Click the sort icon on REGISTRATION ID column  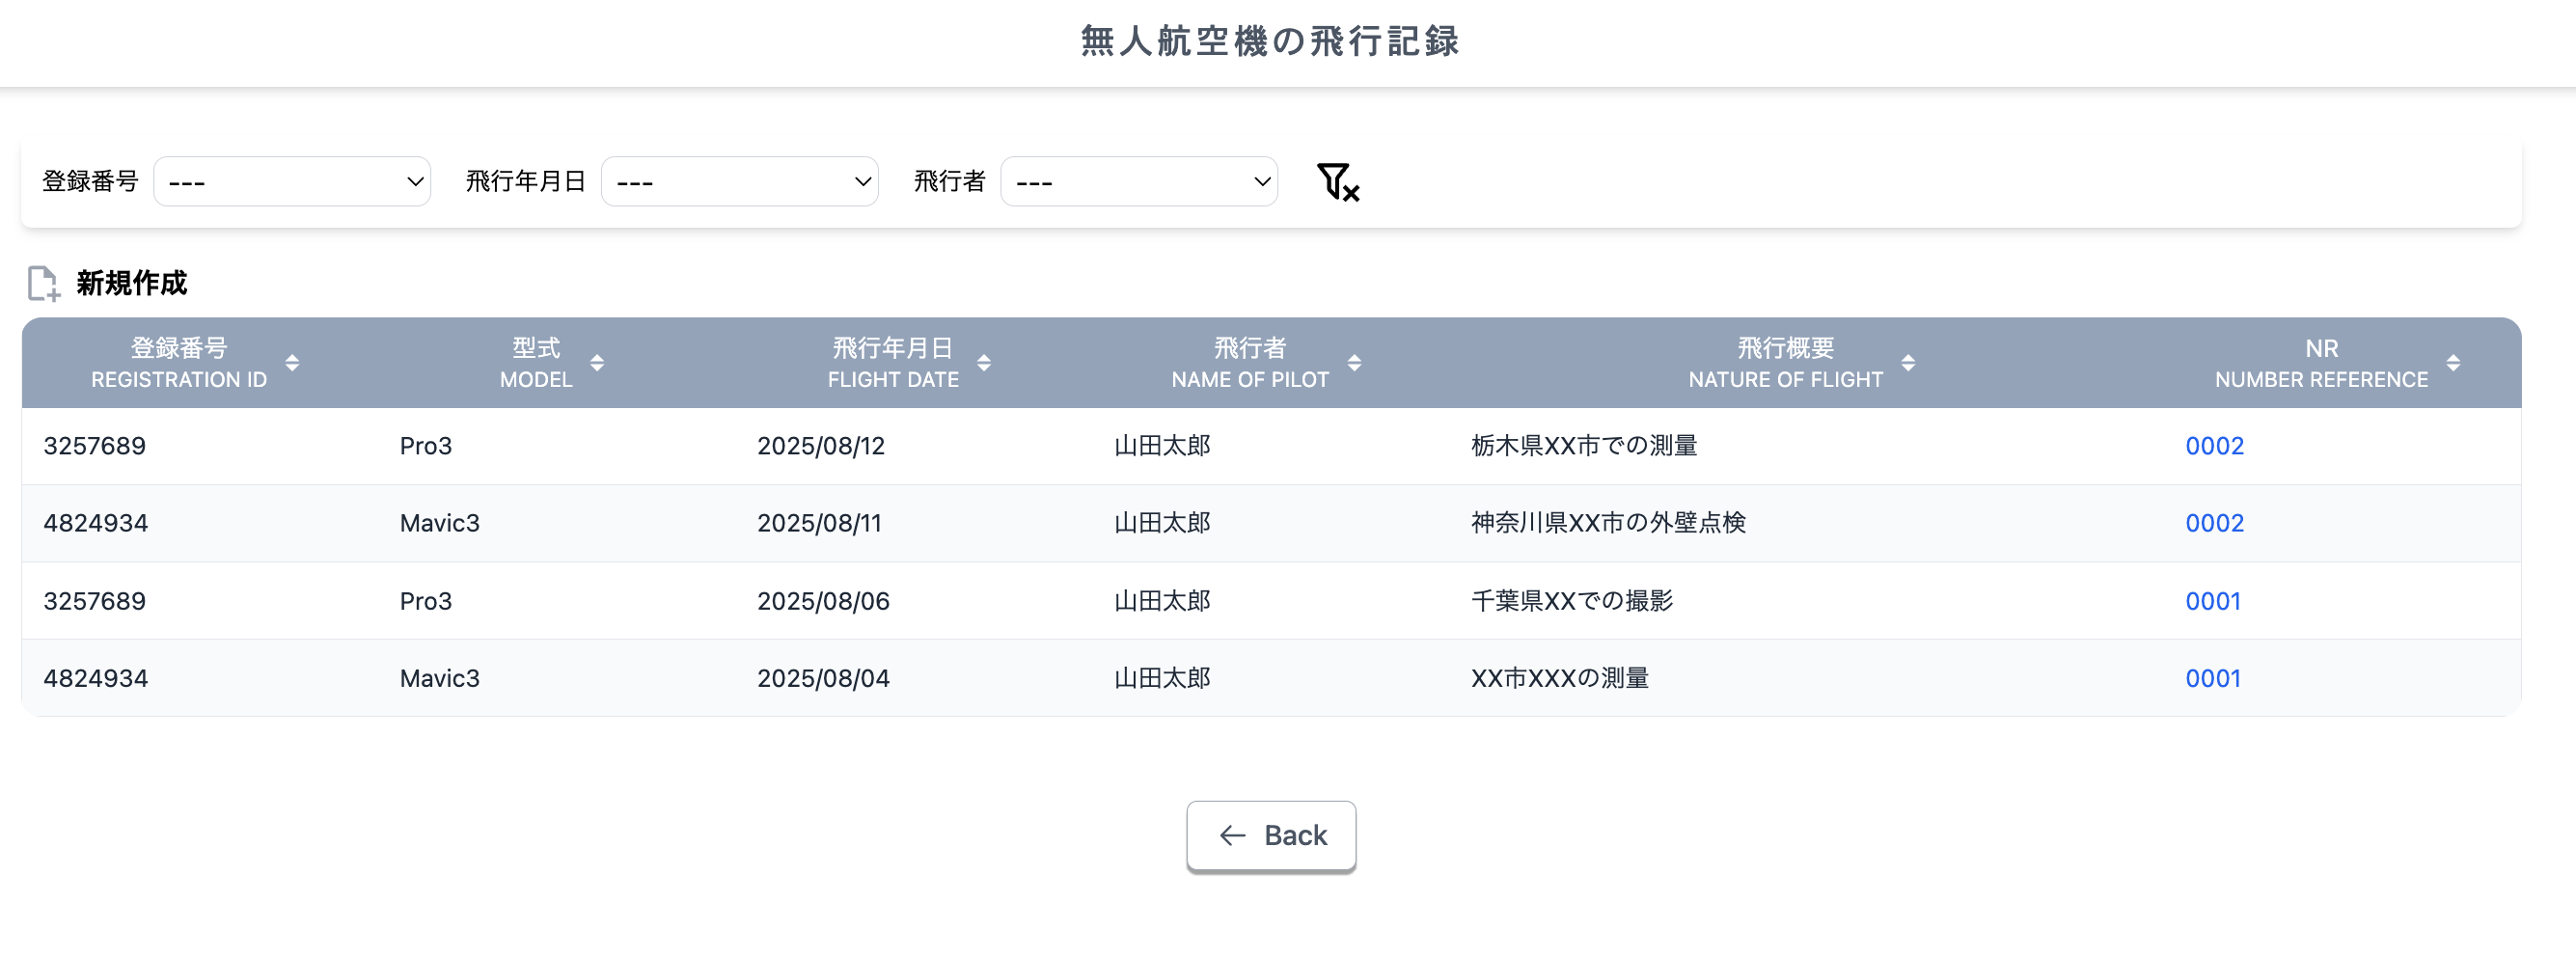click(293, 363)
